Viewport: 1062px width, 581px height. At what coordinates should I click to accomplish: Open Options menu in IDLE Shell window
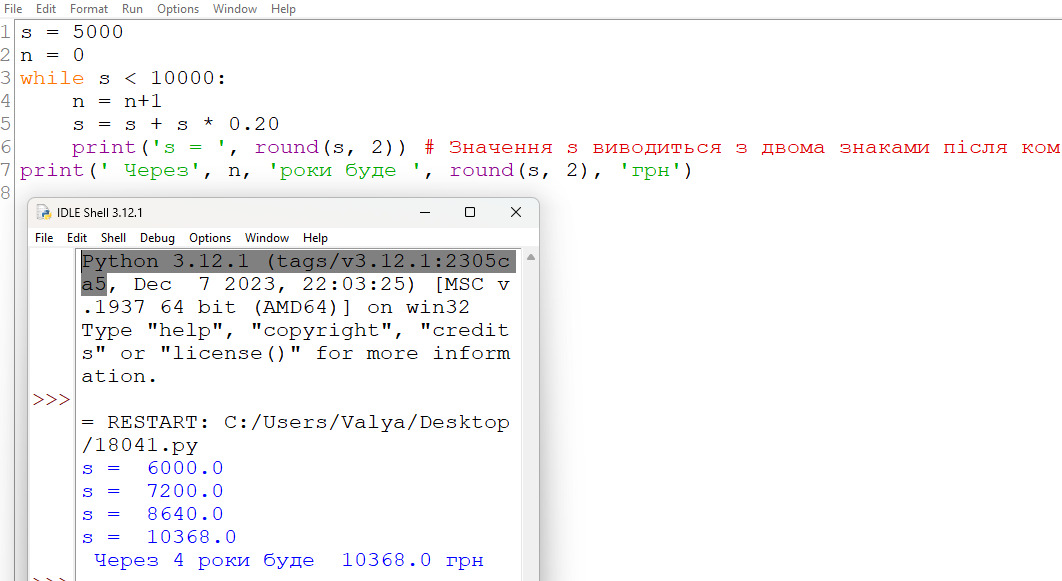pyautogui.click(x=210, y=238)
